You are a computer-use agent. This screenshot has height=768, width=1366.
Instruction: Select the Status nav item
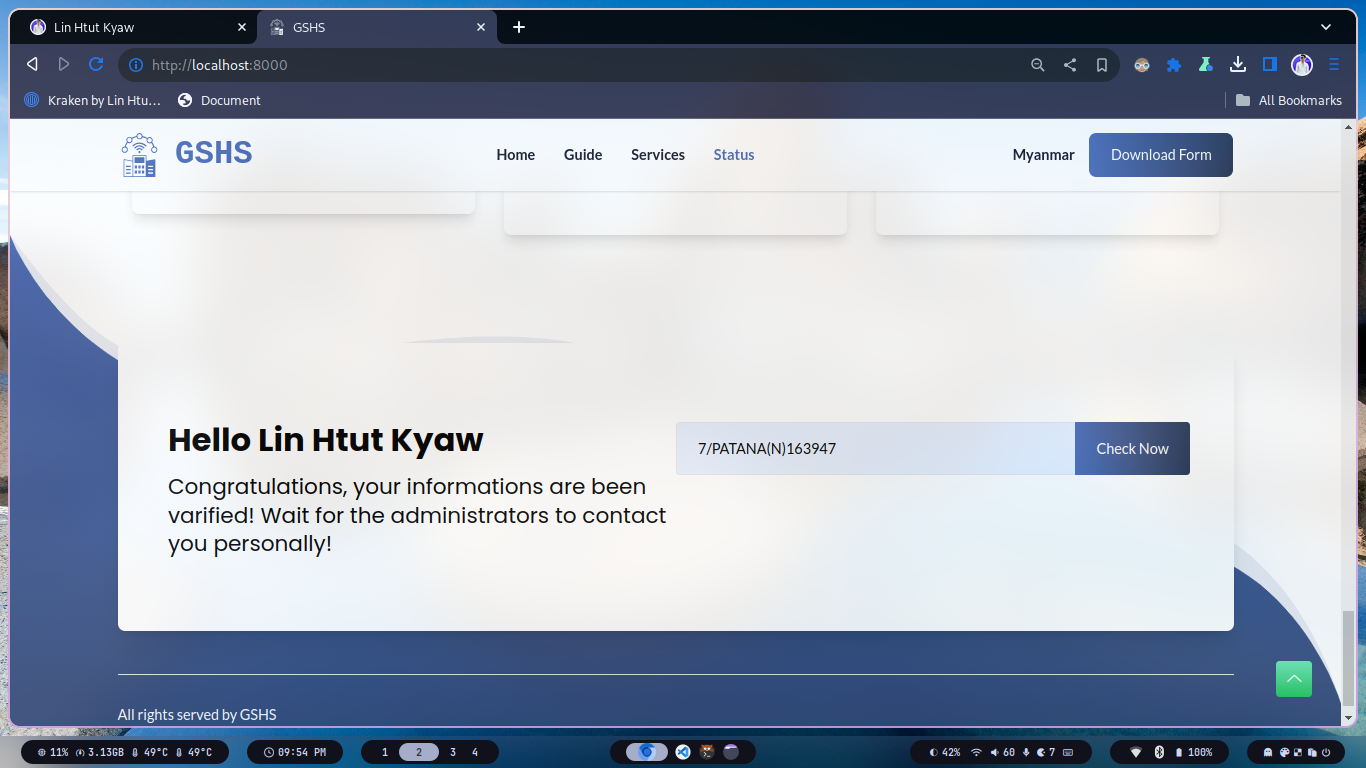pos(734,155)
